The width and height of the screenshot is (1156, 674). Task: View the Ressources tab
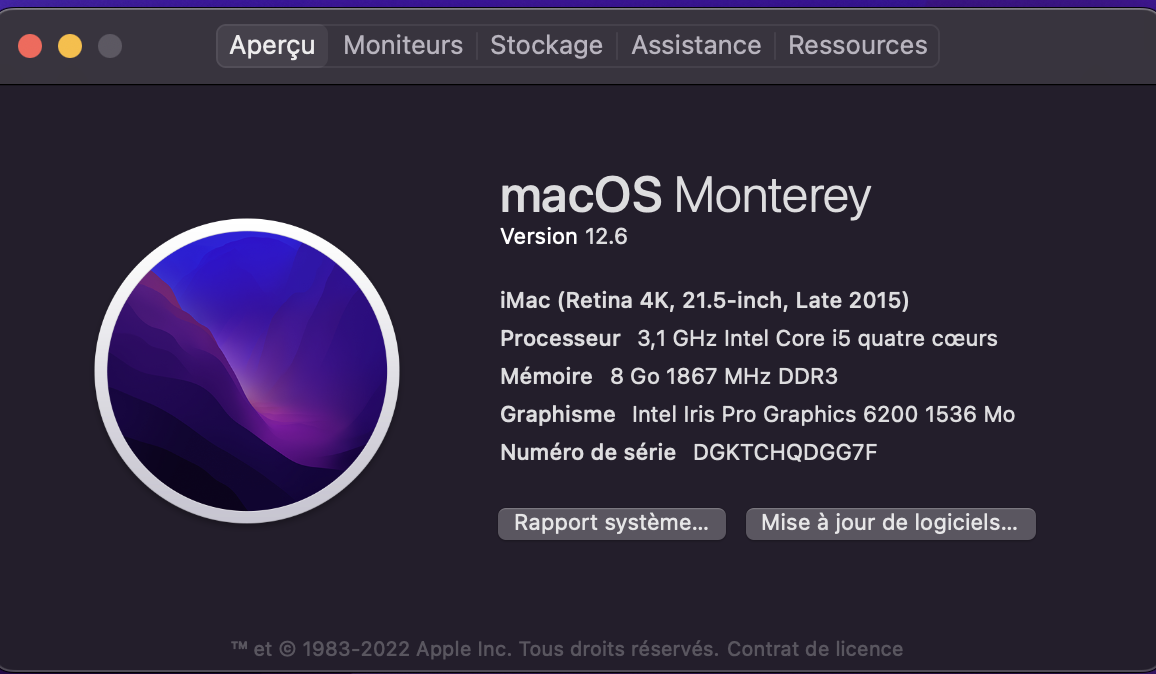tap(857, 45)
